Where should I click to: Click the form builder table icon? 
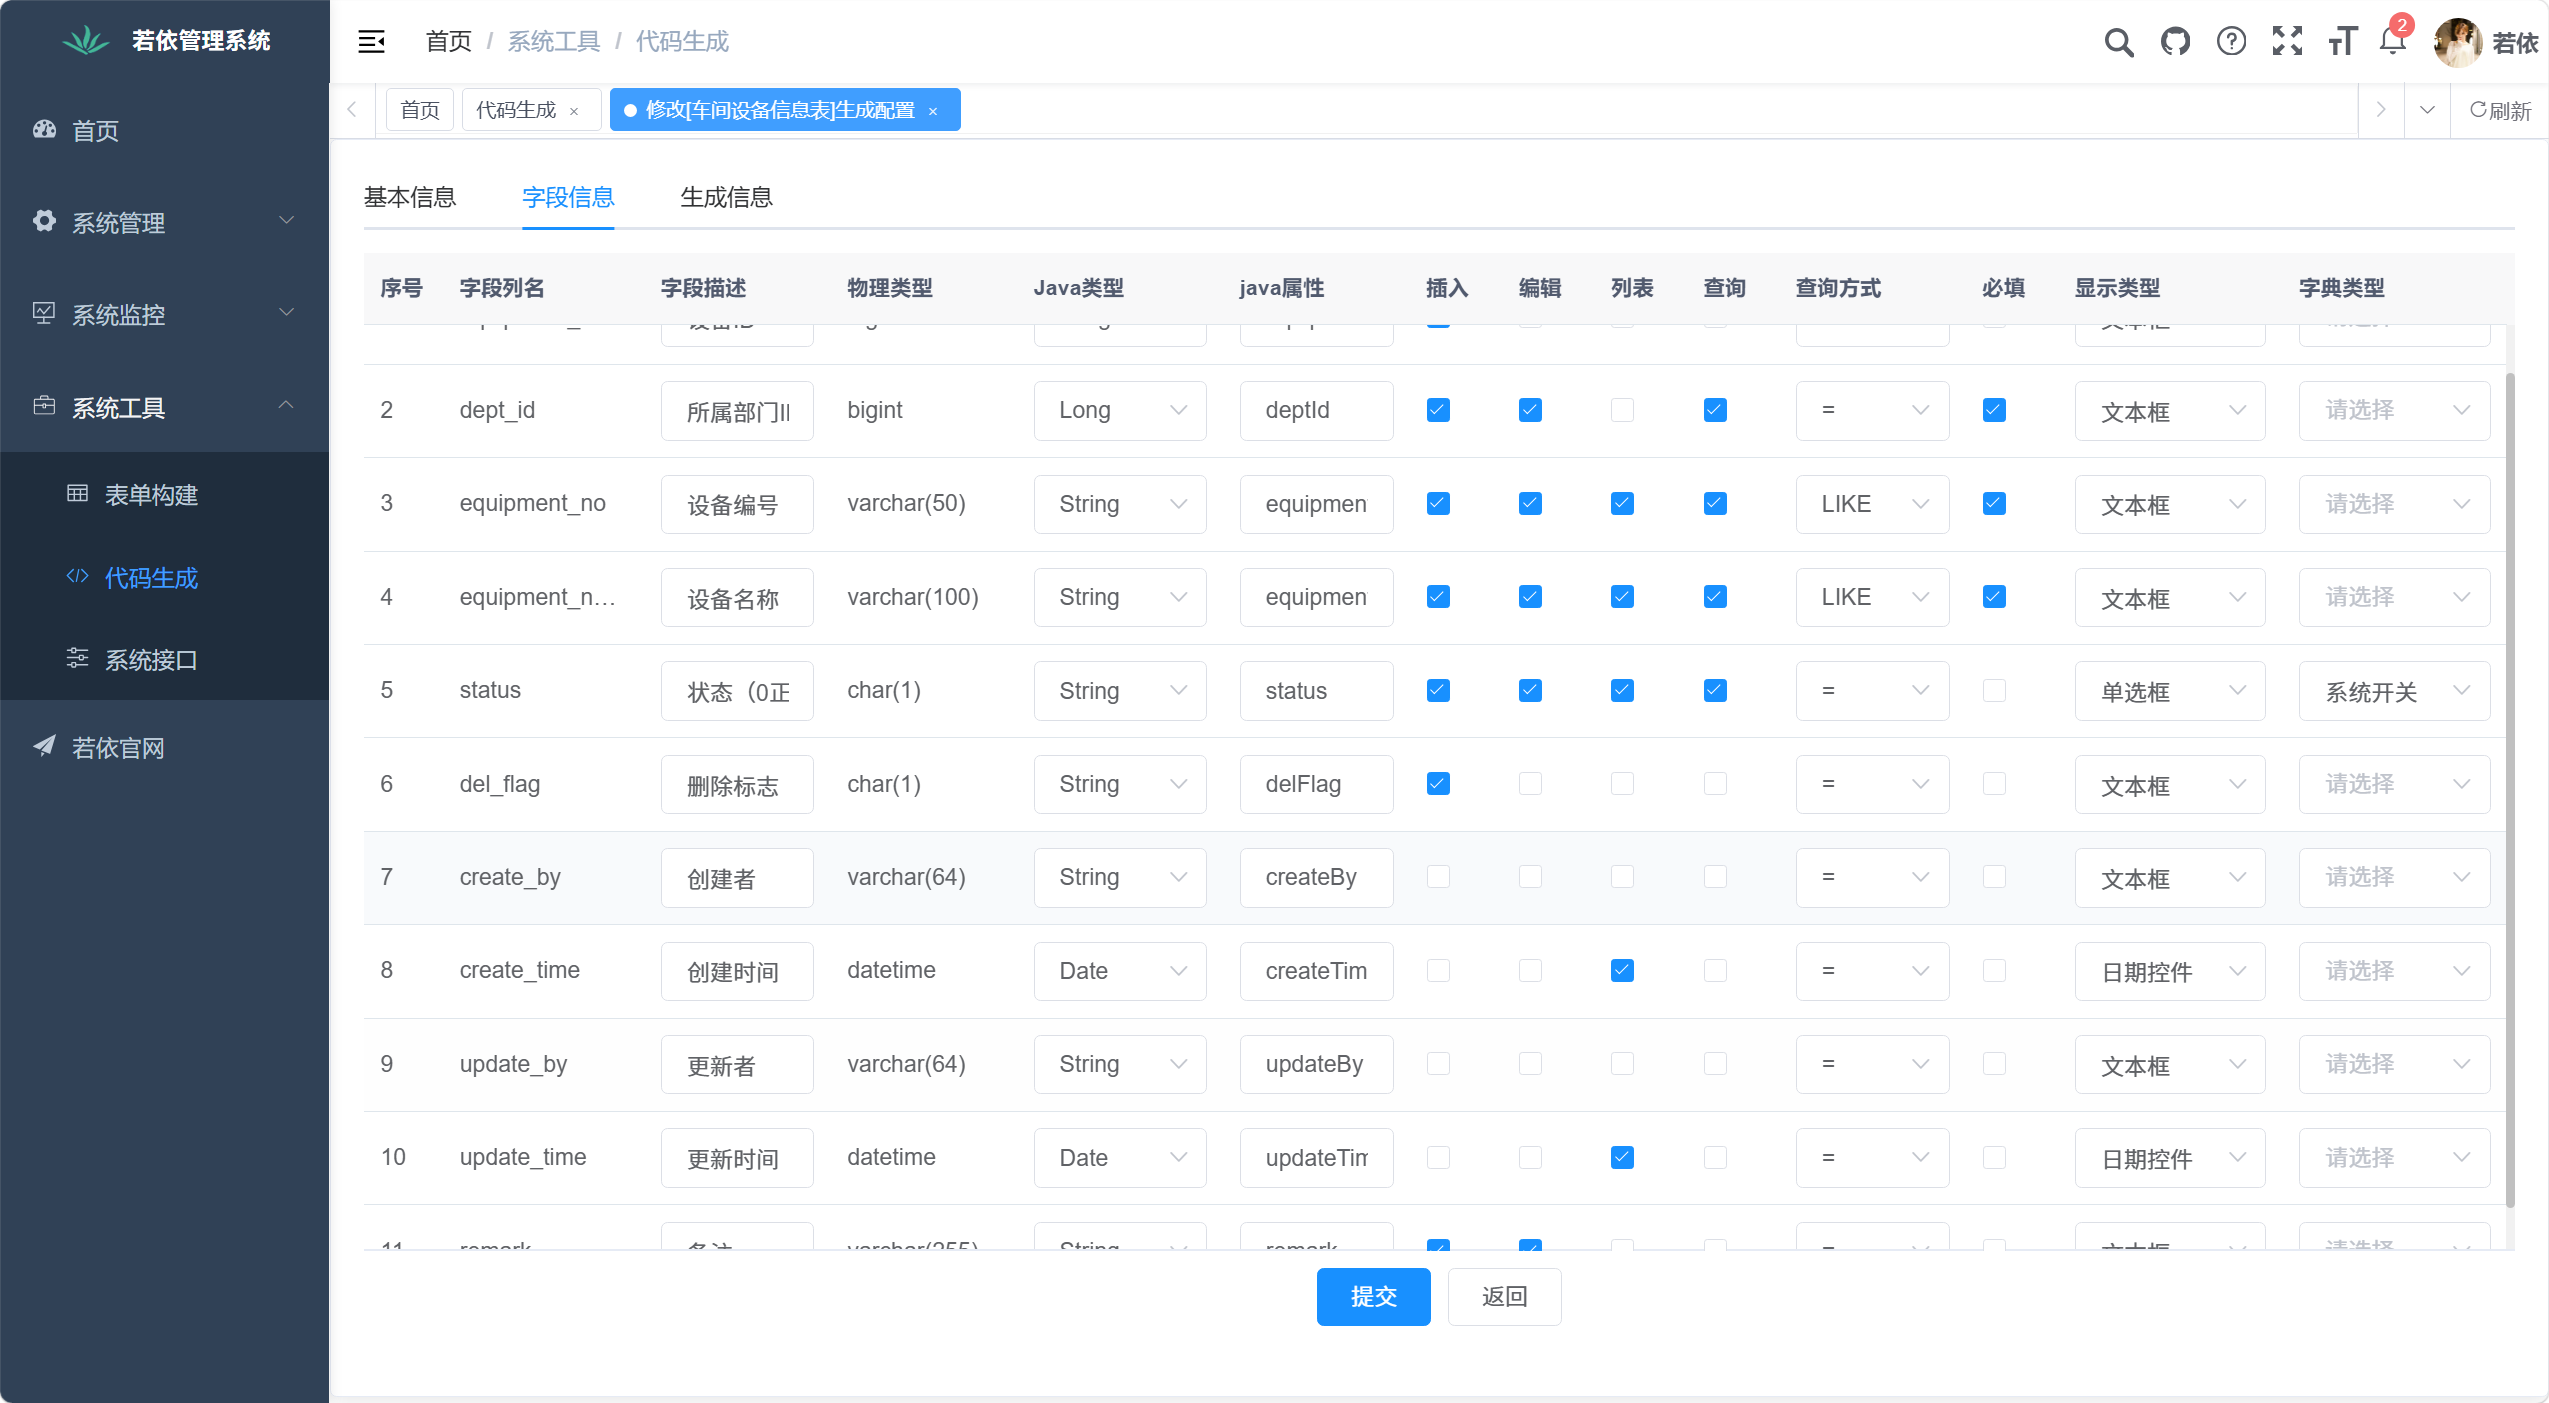pos(77,493)
